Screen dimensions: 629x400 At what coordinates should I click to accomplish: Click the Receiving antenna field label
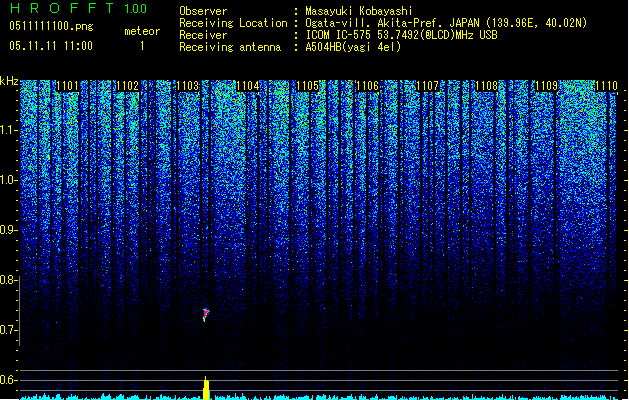tap(230, 47)
